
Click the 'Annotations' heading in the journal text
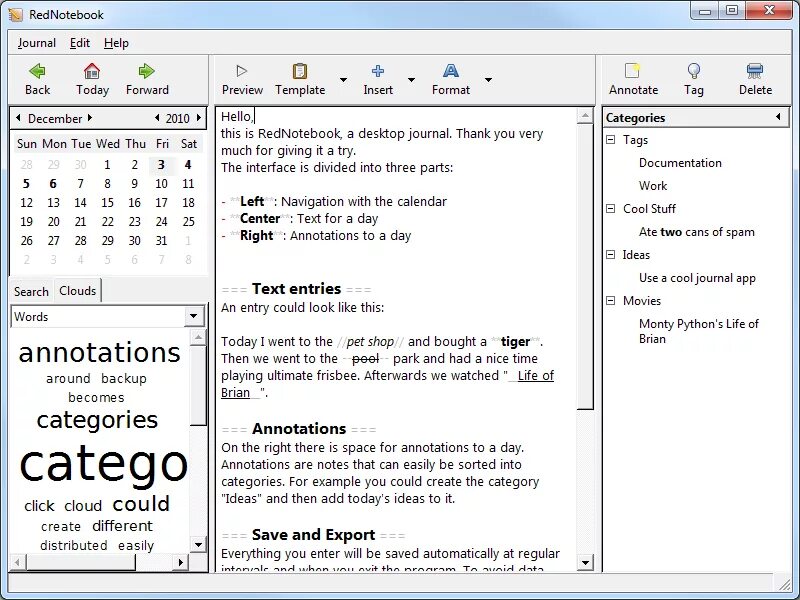coord(299,429)
